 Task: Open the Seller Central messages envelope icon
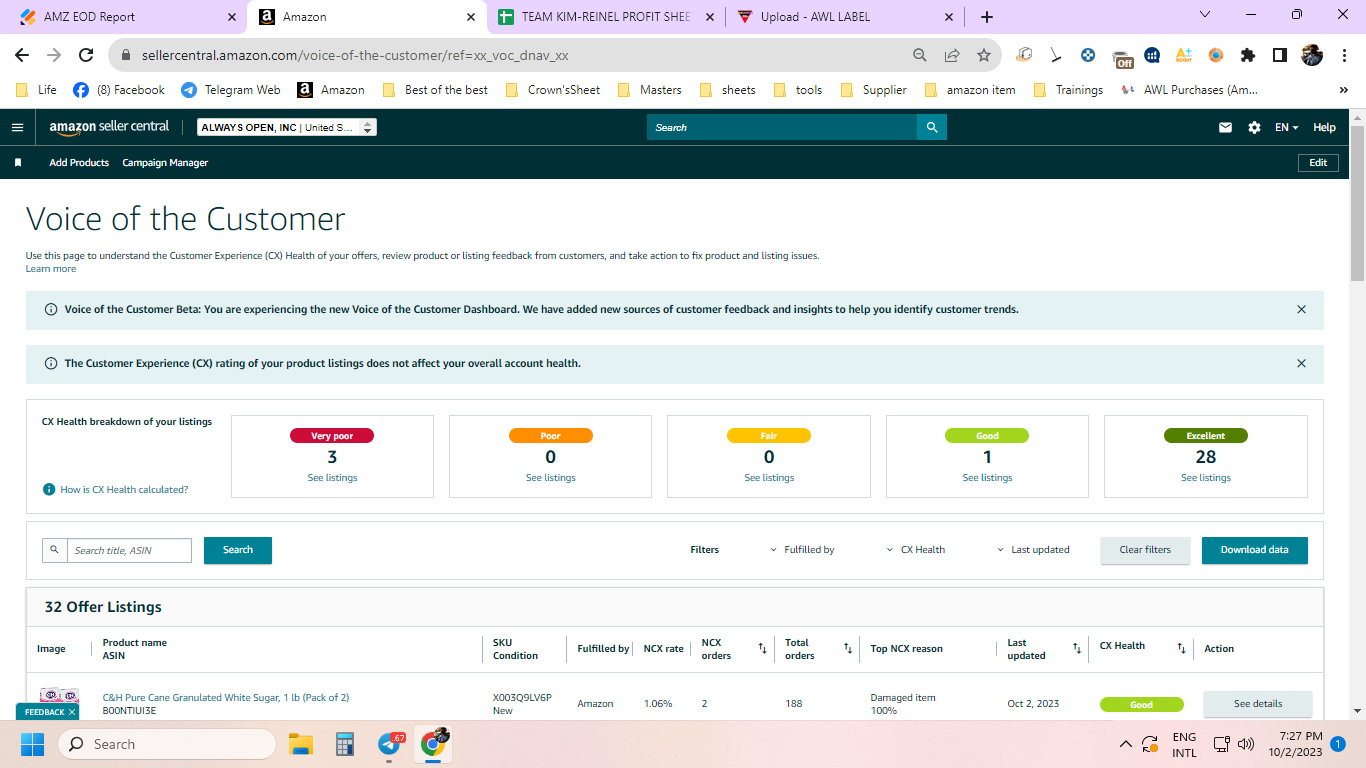[1225, 128]
